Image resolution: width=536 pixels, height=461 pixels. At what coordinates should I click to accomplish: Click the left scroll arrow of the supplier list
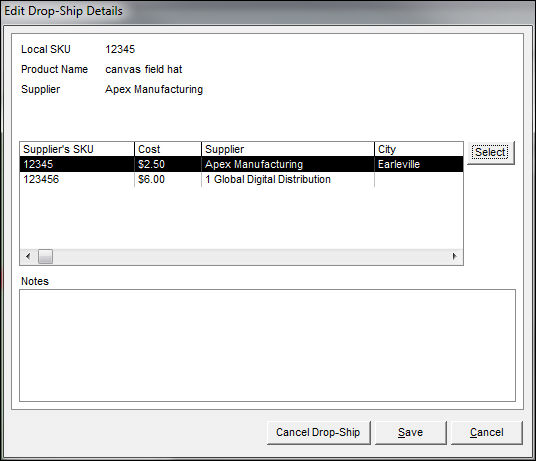28,256
